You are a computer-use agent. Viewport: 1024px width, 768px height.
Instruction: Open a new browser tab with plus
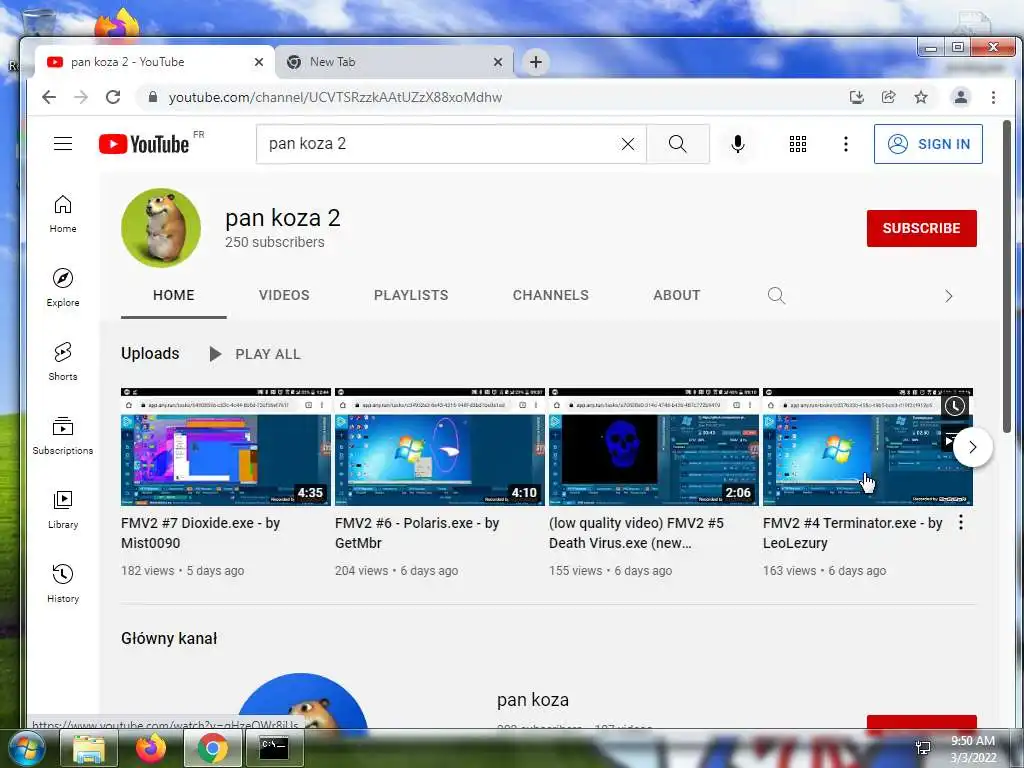point(536,62)
